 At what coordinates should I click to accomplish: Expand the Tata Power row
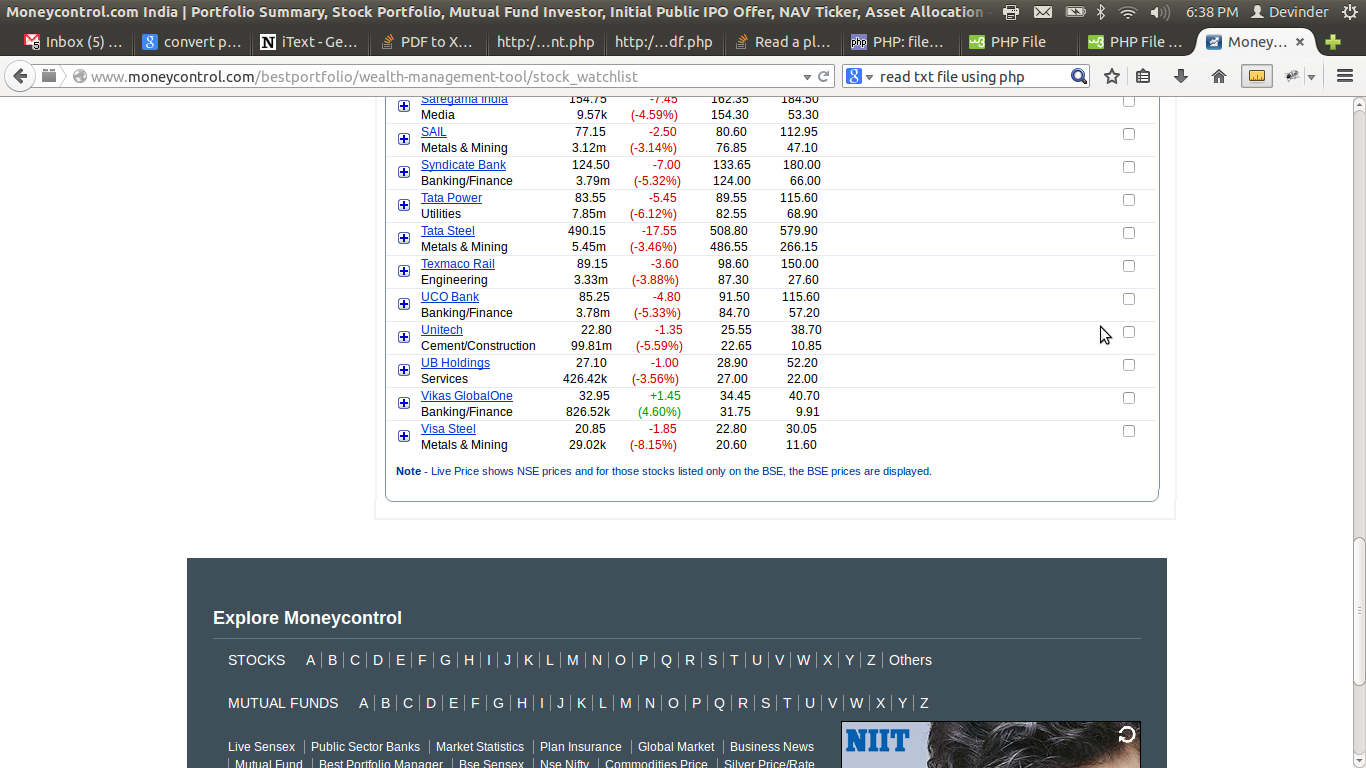(404, 205)
